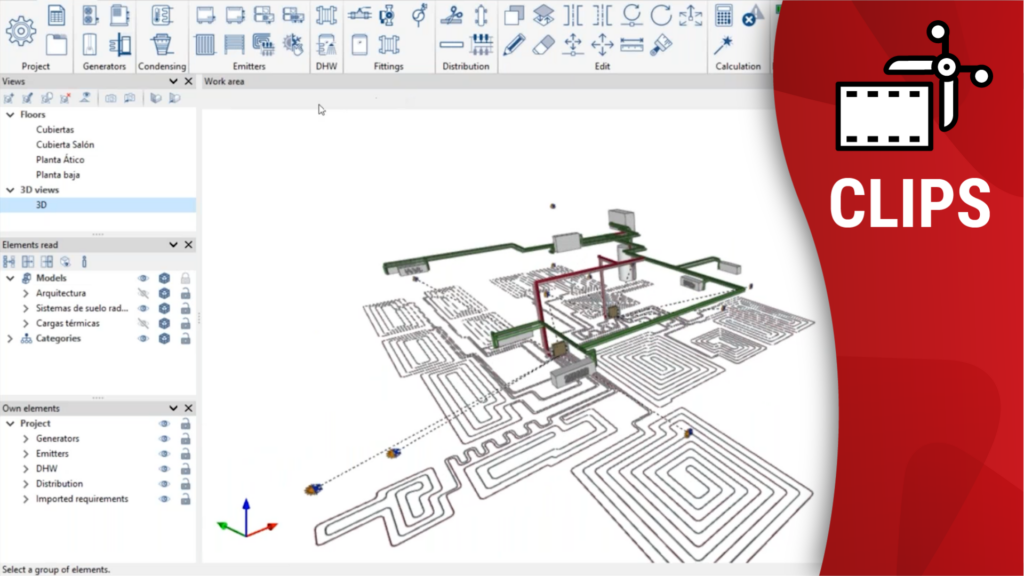Image resolution: width=1024 pixels, height=576 pixels.
Task: Select the 3D view entry
Action: tap(42, 205)
